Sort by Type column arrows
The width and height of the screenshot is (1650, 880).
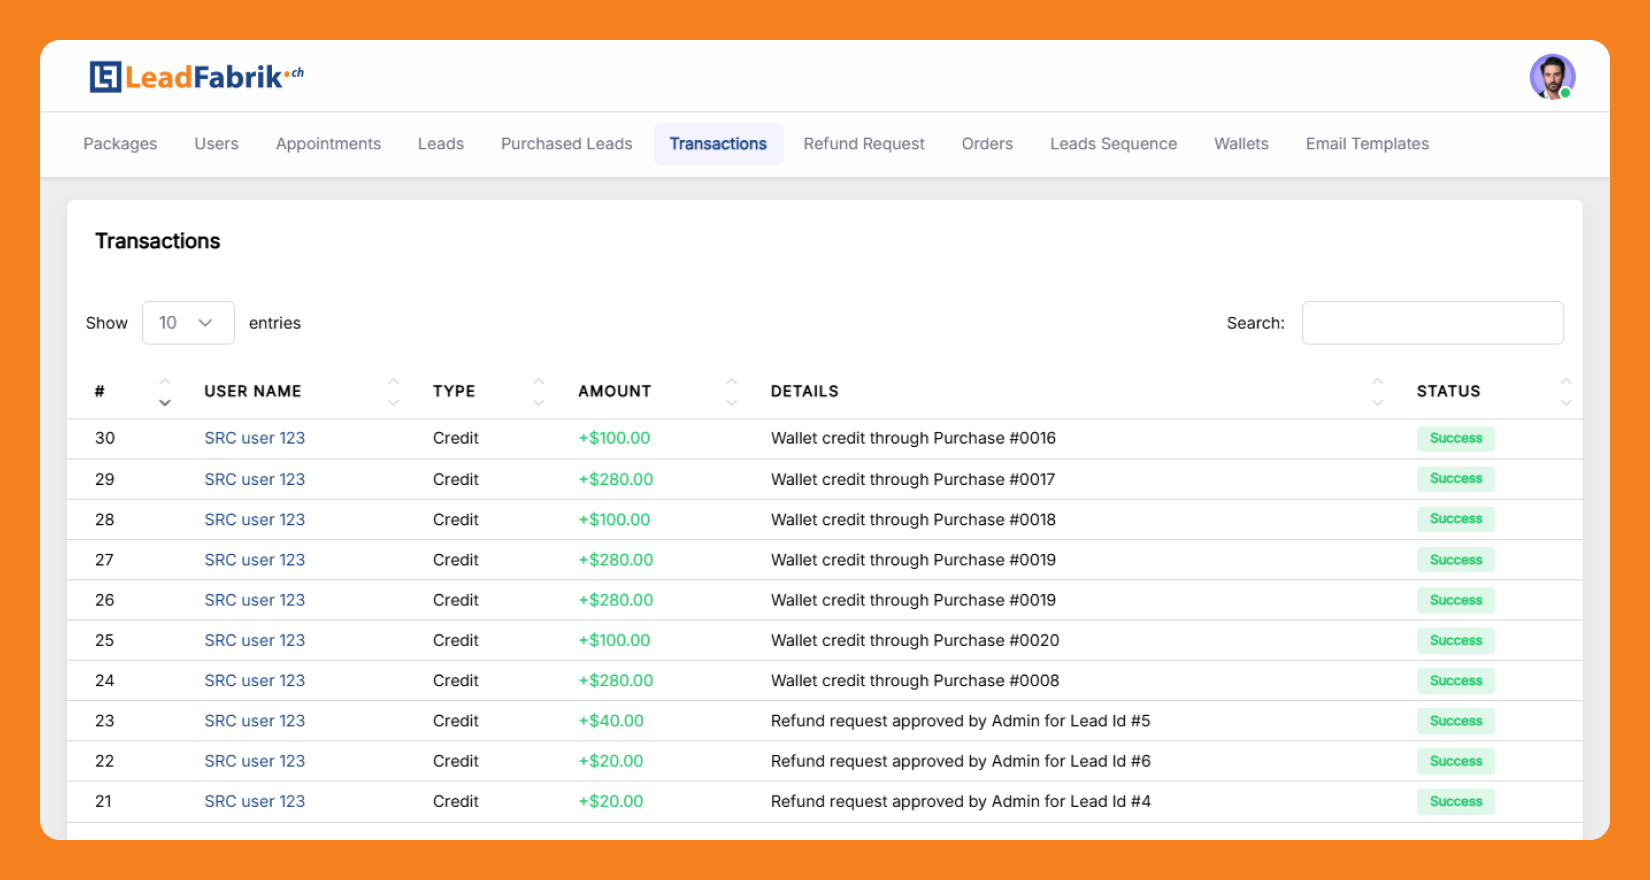pyautogui.click(x=539, y=392)
